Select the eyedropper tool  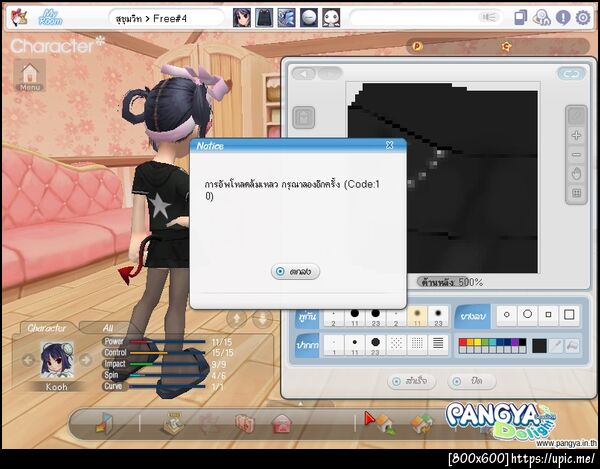556,346
